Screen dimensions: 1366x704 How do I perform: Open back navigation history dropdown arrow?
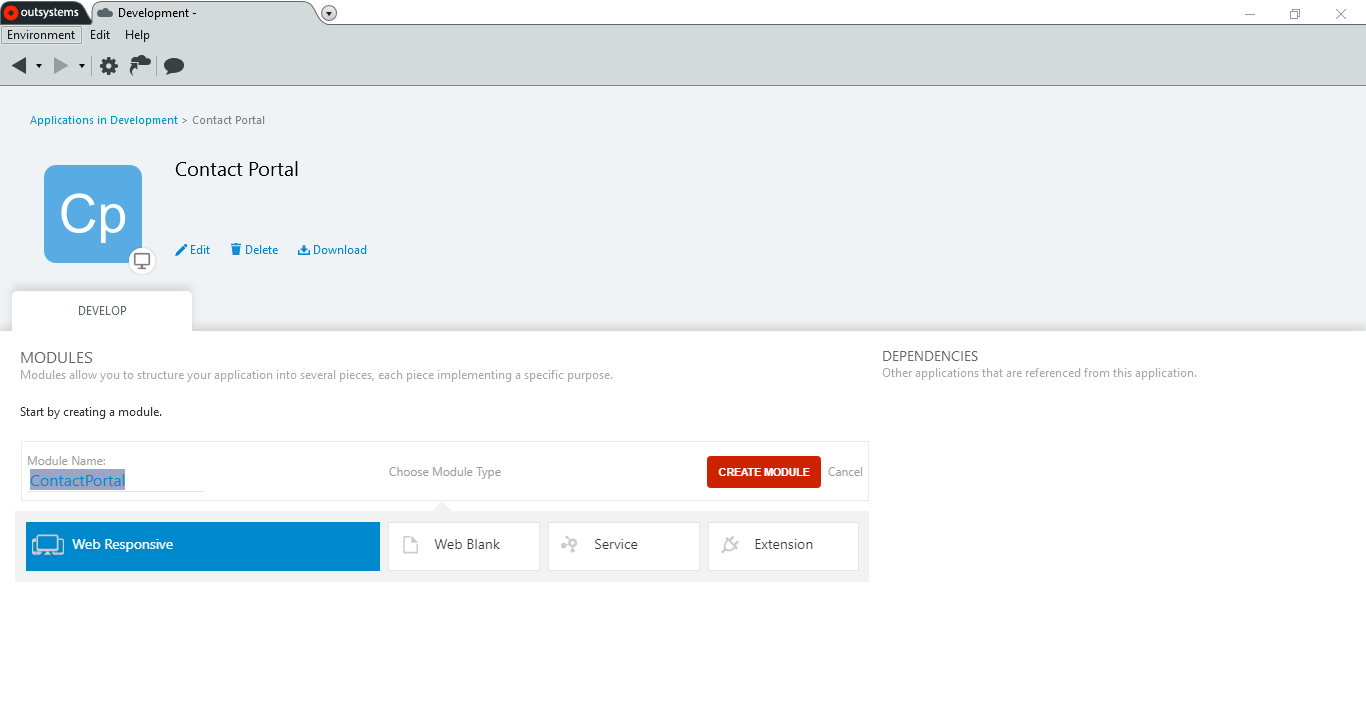(39, 66)
